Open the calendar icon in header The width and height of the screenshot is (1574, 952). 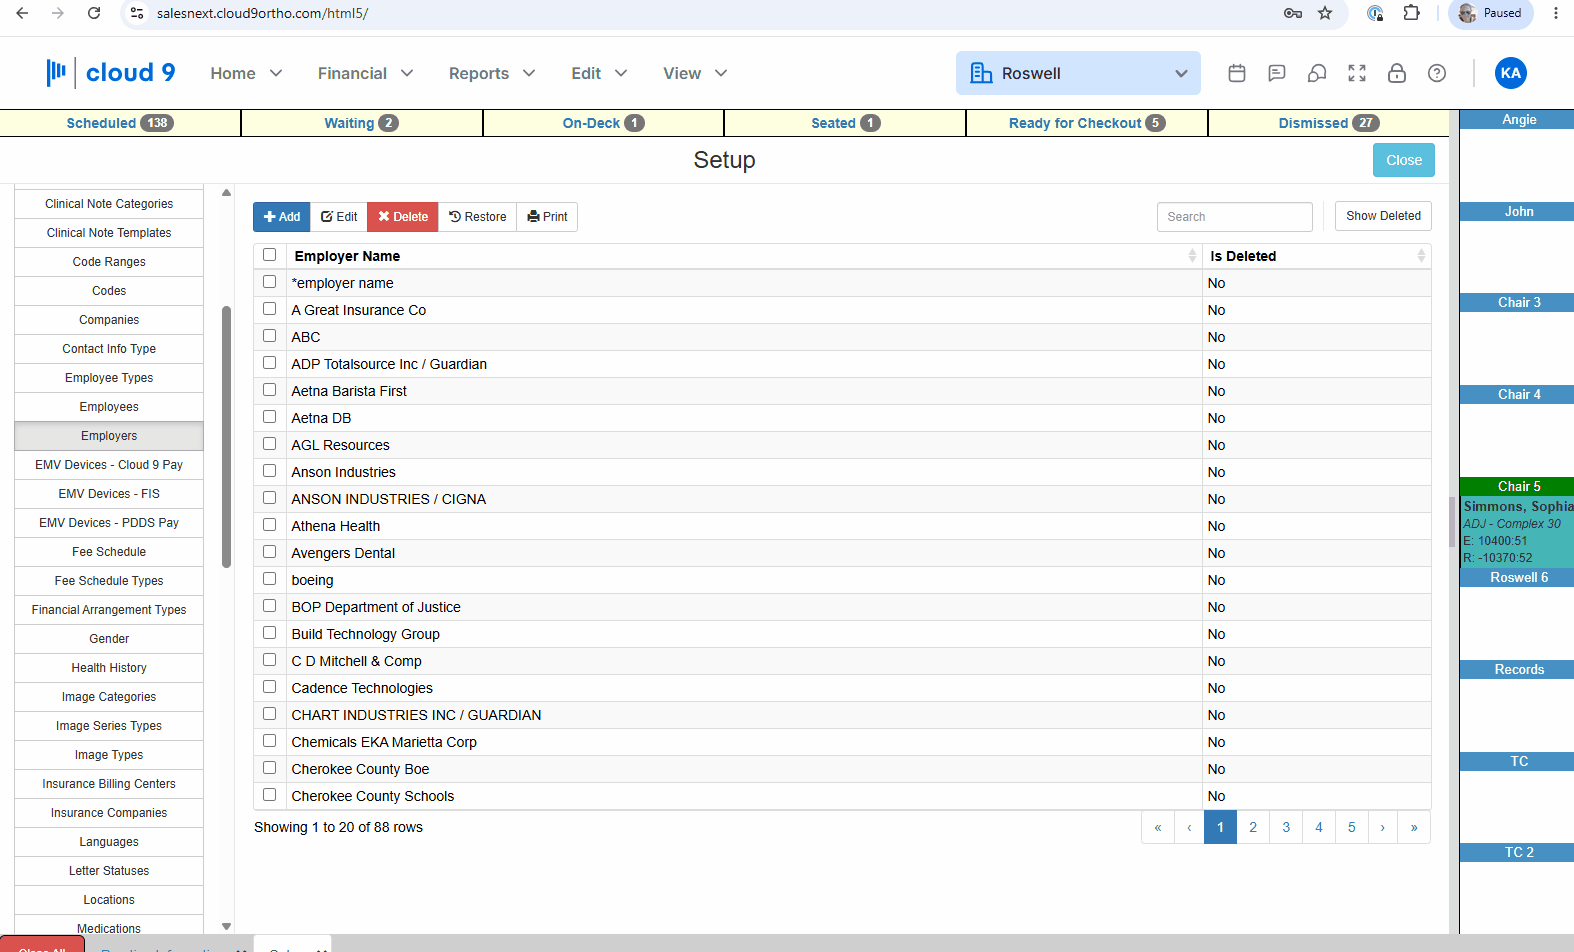pos(1237,73)
